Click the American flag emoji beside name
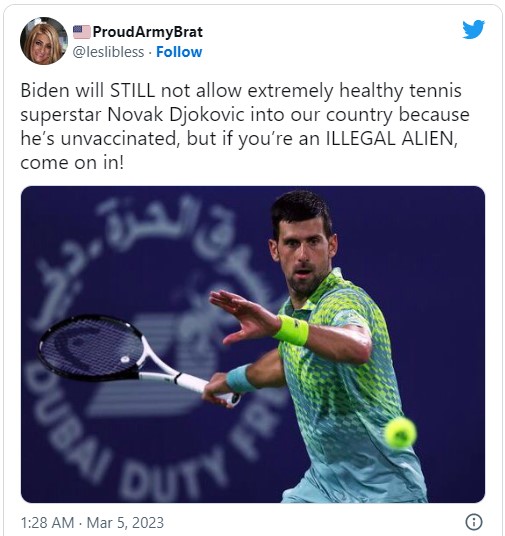The height and width of the screenshot is (536, 505). [x=82, y=32]
